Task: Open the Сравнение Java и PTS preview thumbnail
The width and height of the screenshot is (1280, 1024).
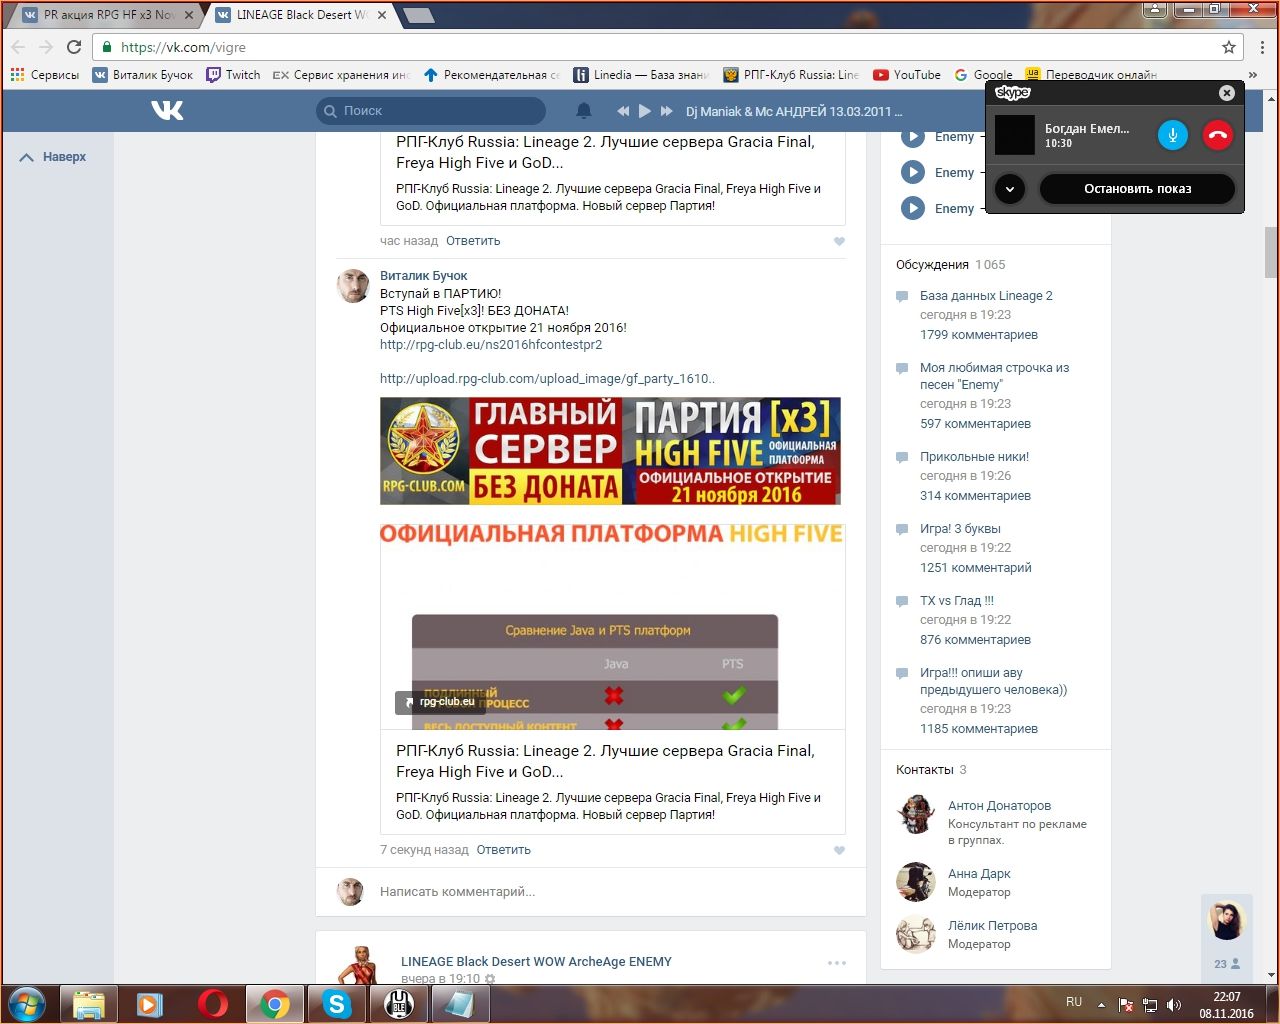Action: (612, 627)
